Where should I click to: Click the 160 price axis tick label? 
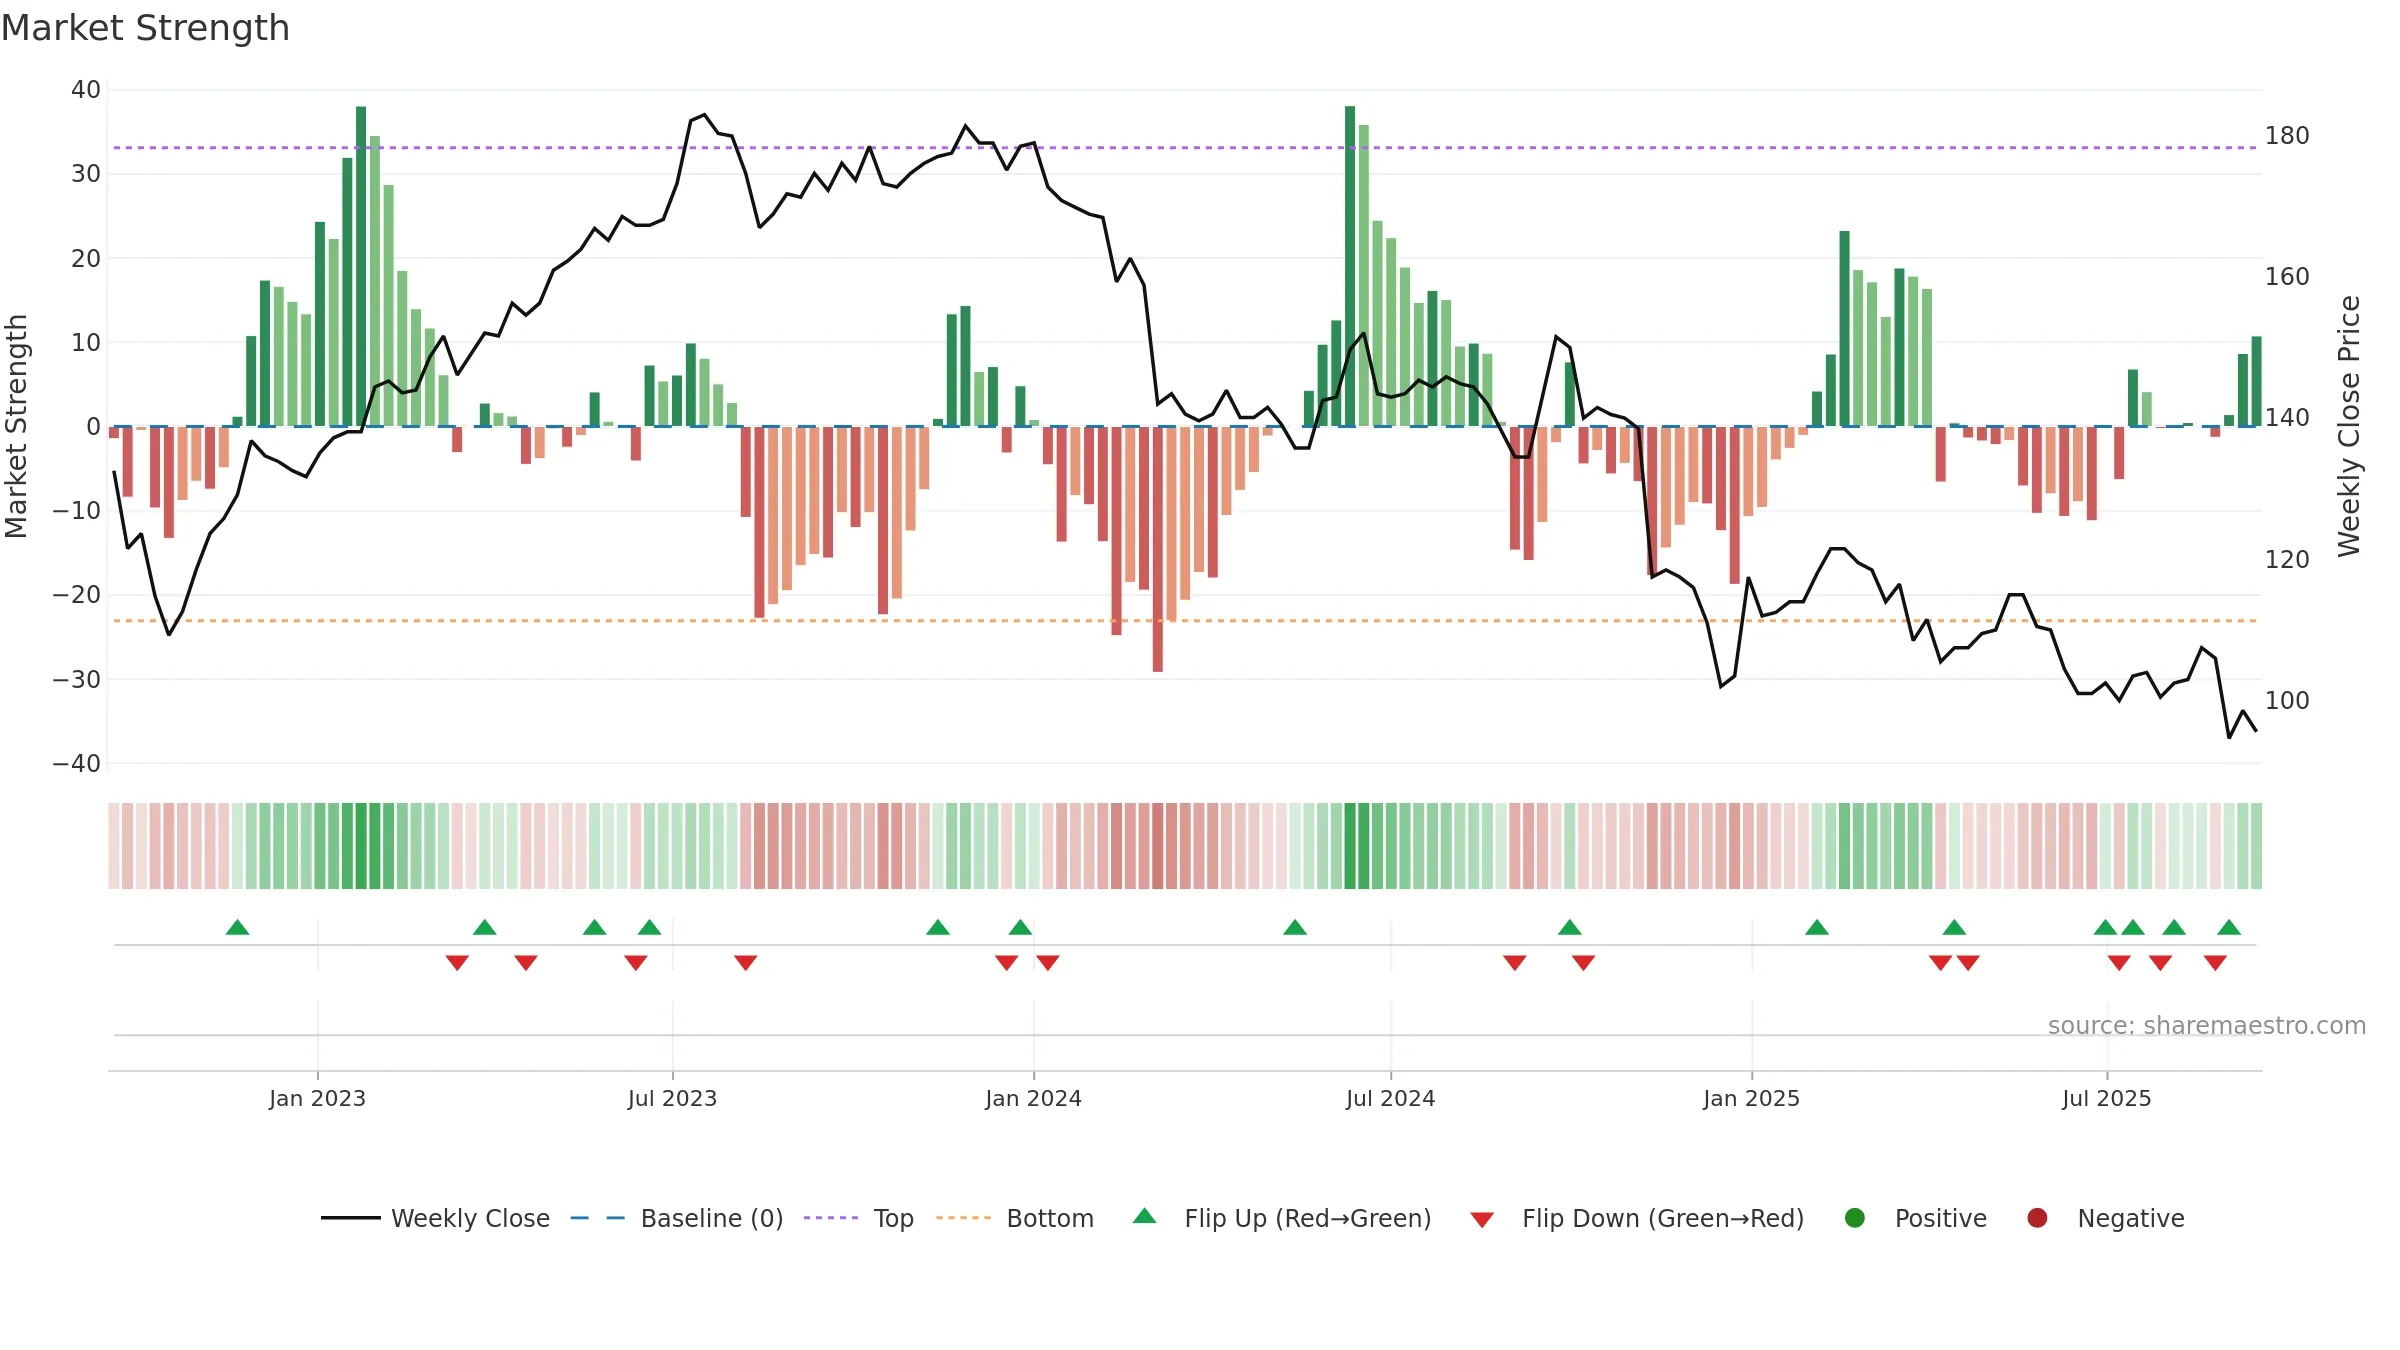(x=2287, y=276)
